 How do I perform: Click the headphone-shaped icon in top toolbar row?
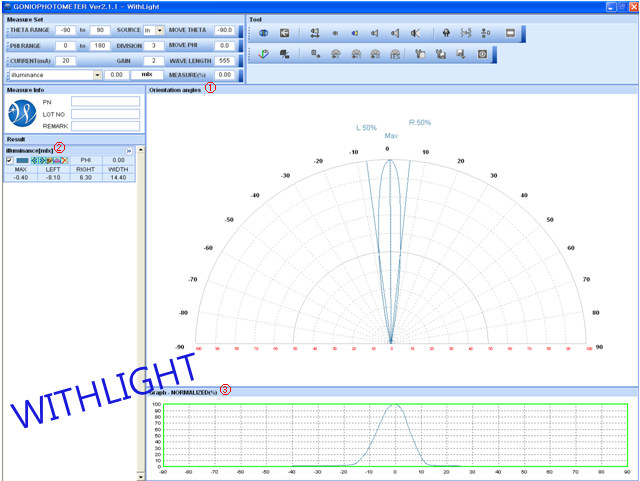[x=446, y=32]
